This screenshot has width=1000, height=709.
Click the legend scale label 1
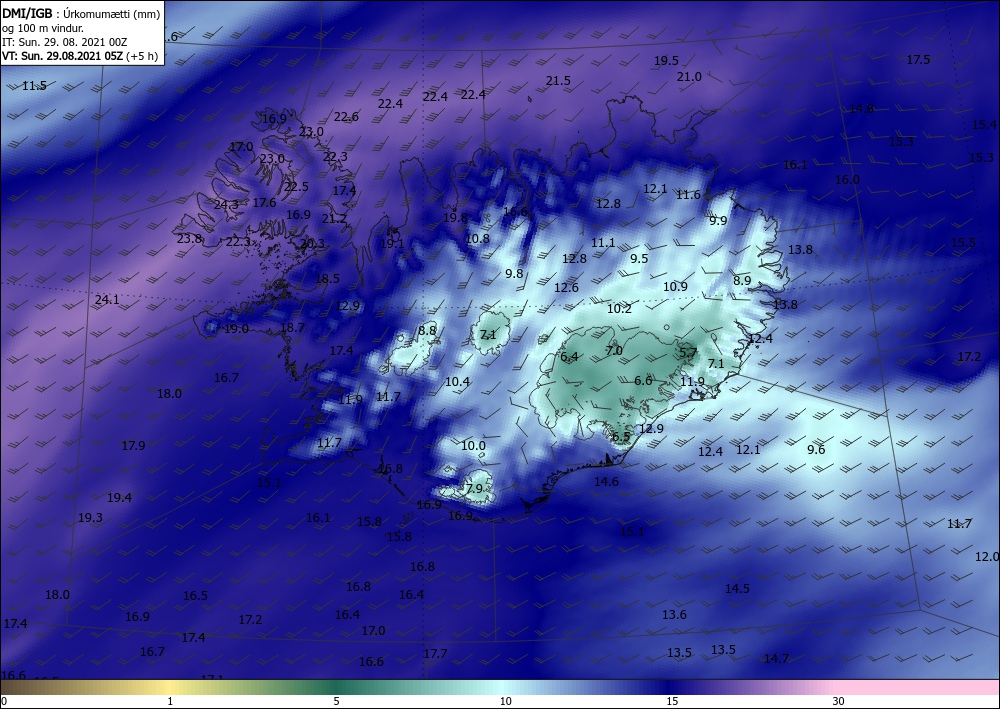[170, 701]
